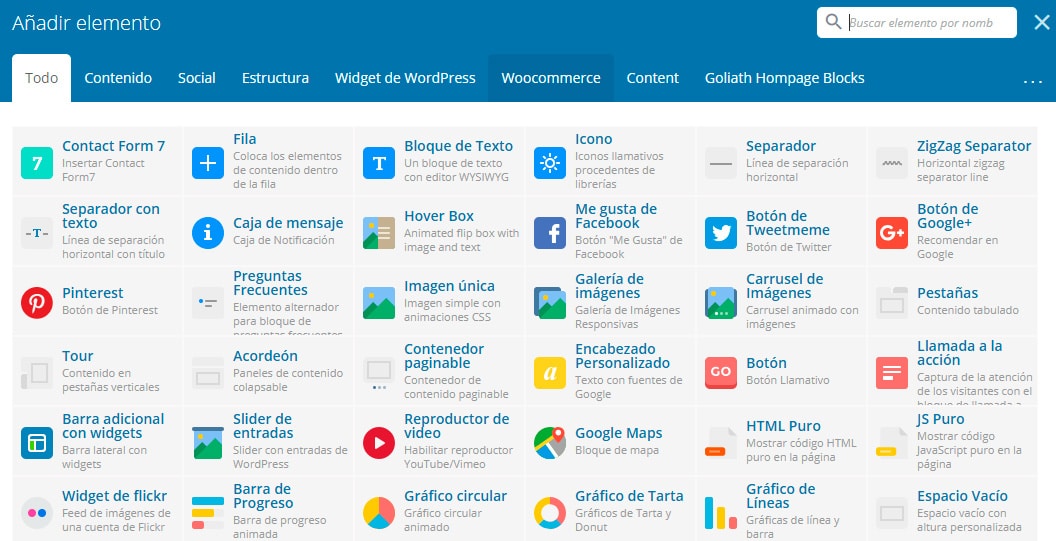Select the Google Maps title text
Screen dimensions: 1056x541
(619, 433)
